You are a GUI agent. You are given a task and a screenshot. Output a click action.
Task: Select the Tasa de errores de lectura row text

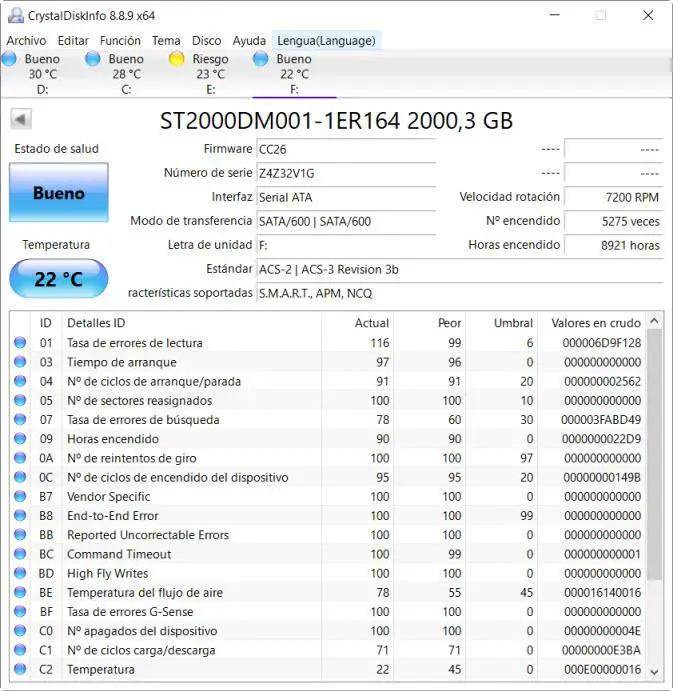point(134,343)
